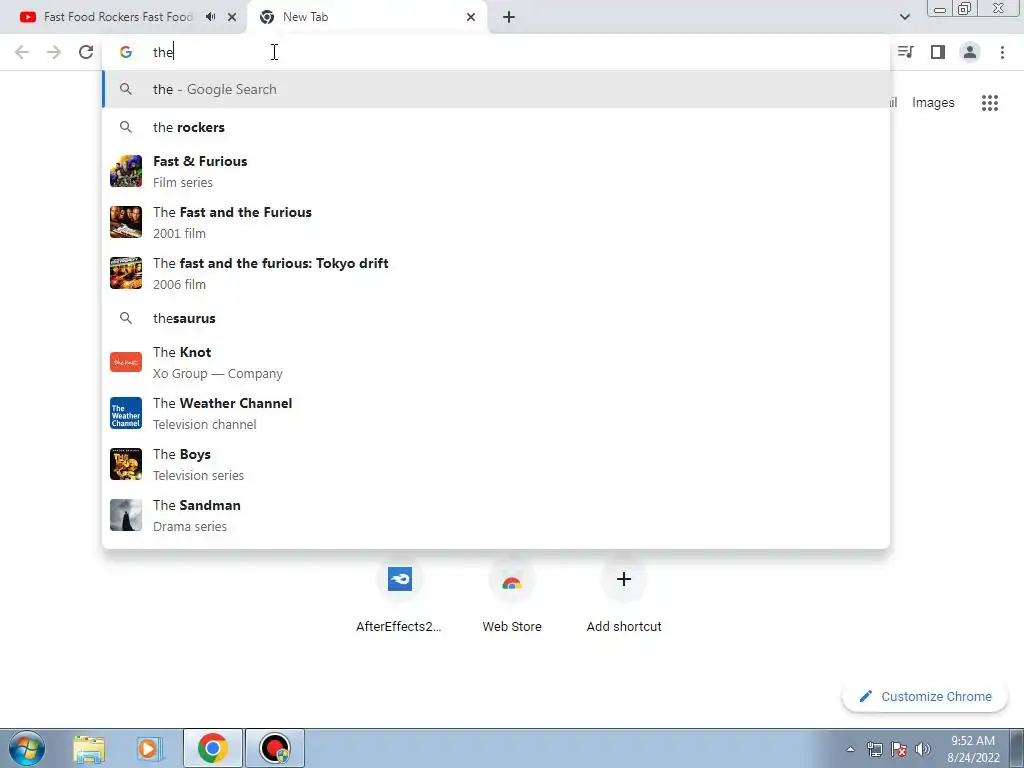Pick The Fast and the Furious 2001 film
The height and width of the screenshot is (768, 1024).
coord(496,222)
